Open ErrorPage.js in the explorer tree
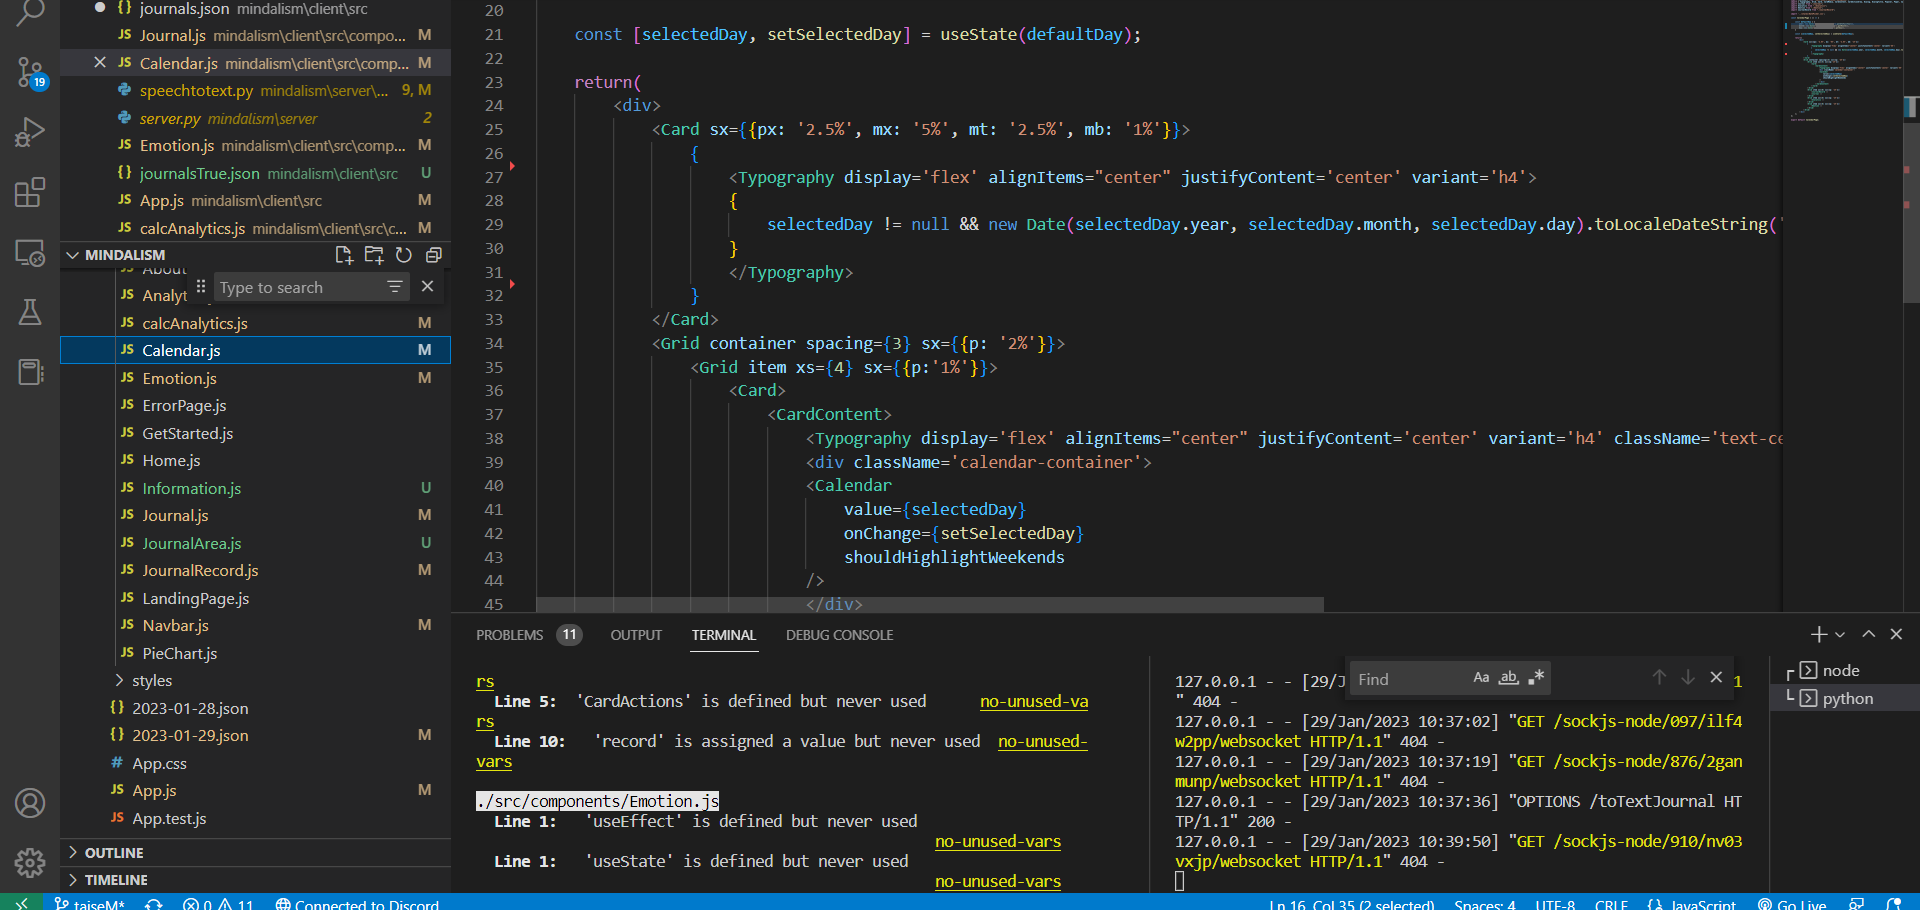 pos(184,405)
